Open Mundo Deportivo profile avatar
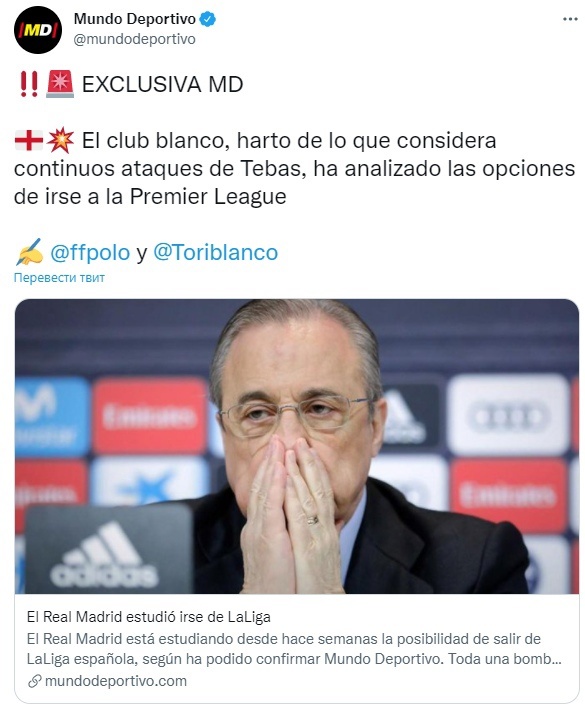 [38, 30]
